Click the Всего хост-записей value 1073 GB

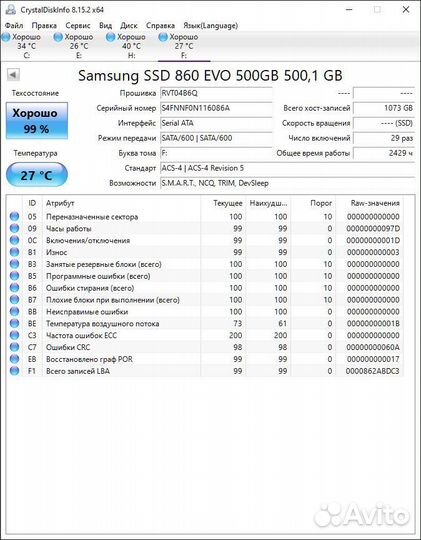pos(384,108)
